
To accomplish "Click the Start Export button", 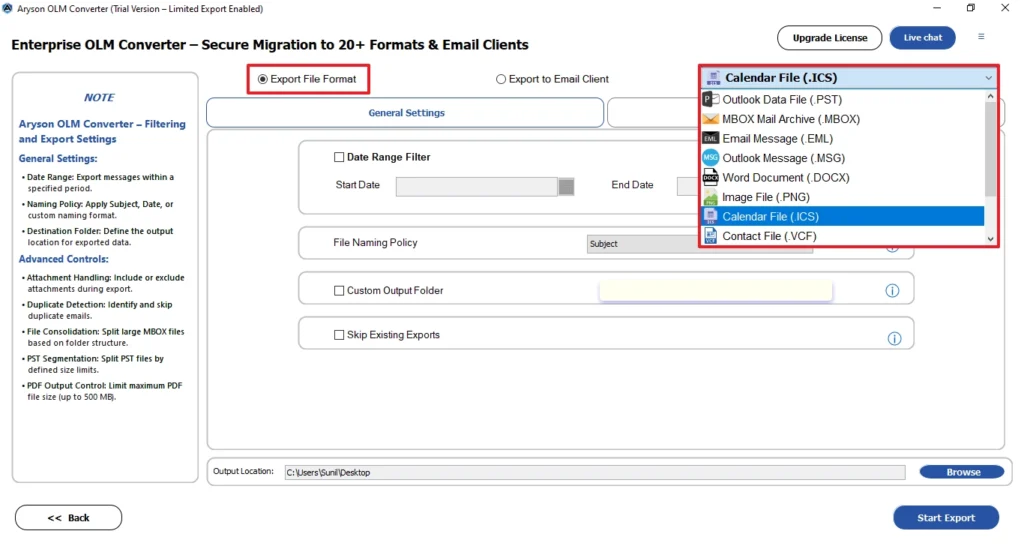I will click(x=946, y=518).
